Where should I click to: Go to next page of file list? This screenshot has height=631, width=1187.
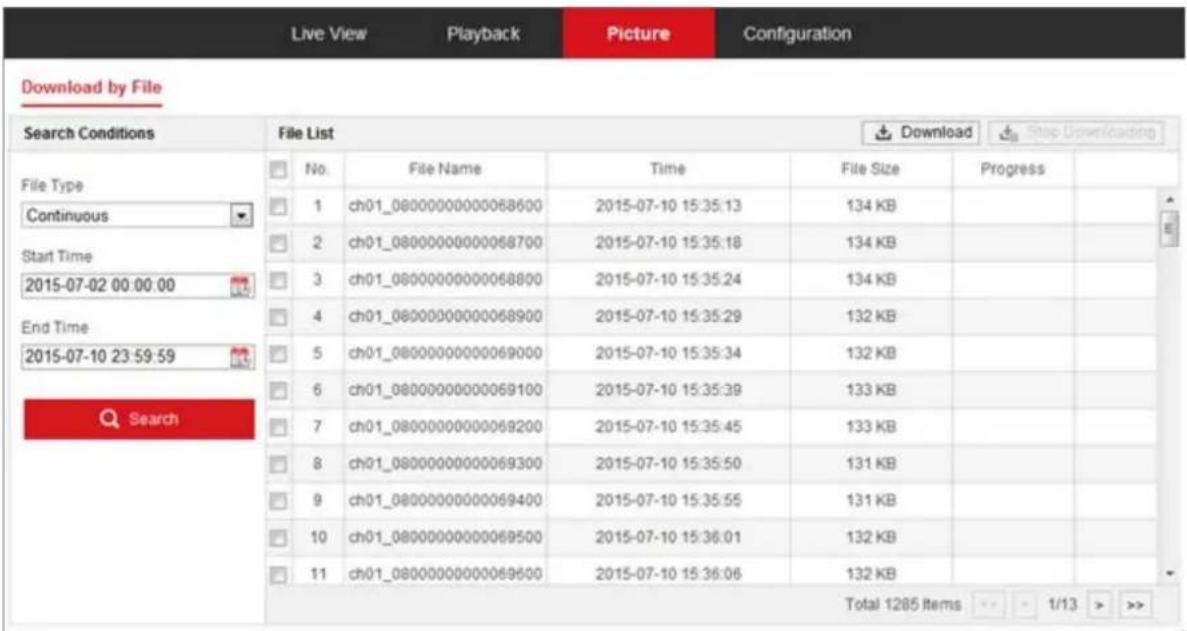pos(1099,605)
